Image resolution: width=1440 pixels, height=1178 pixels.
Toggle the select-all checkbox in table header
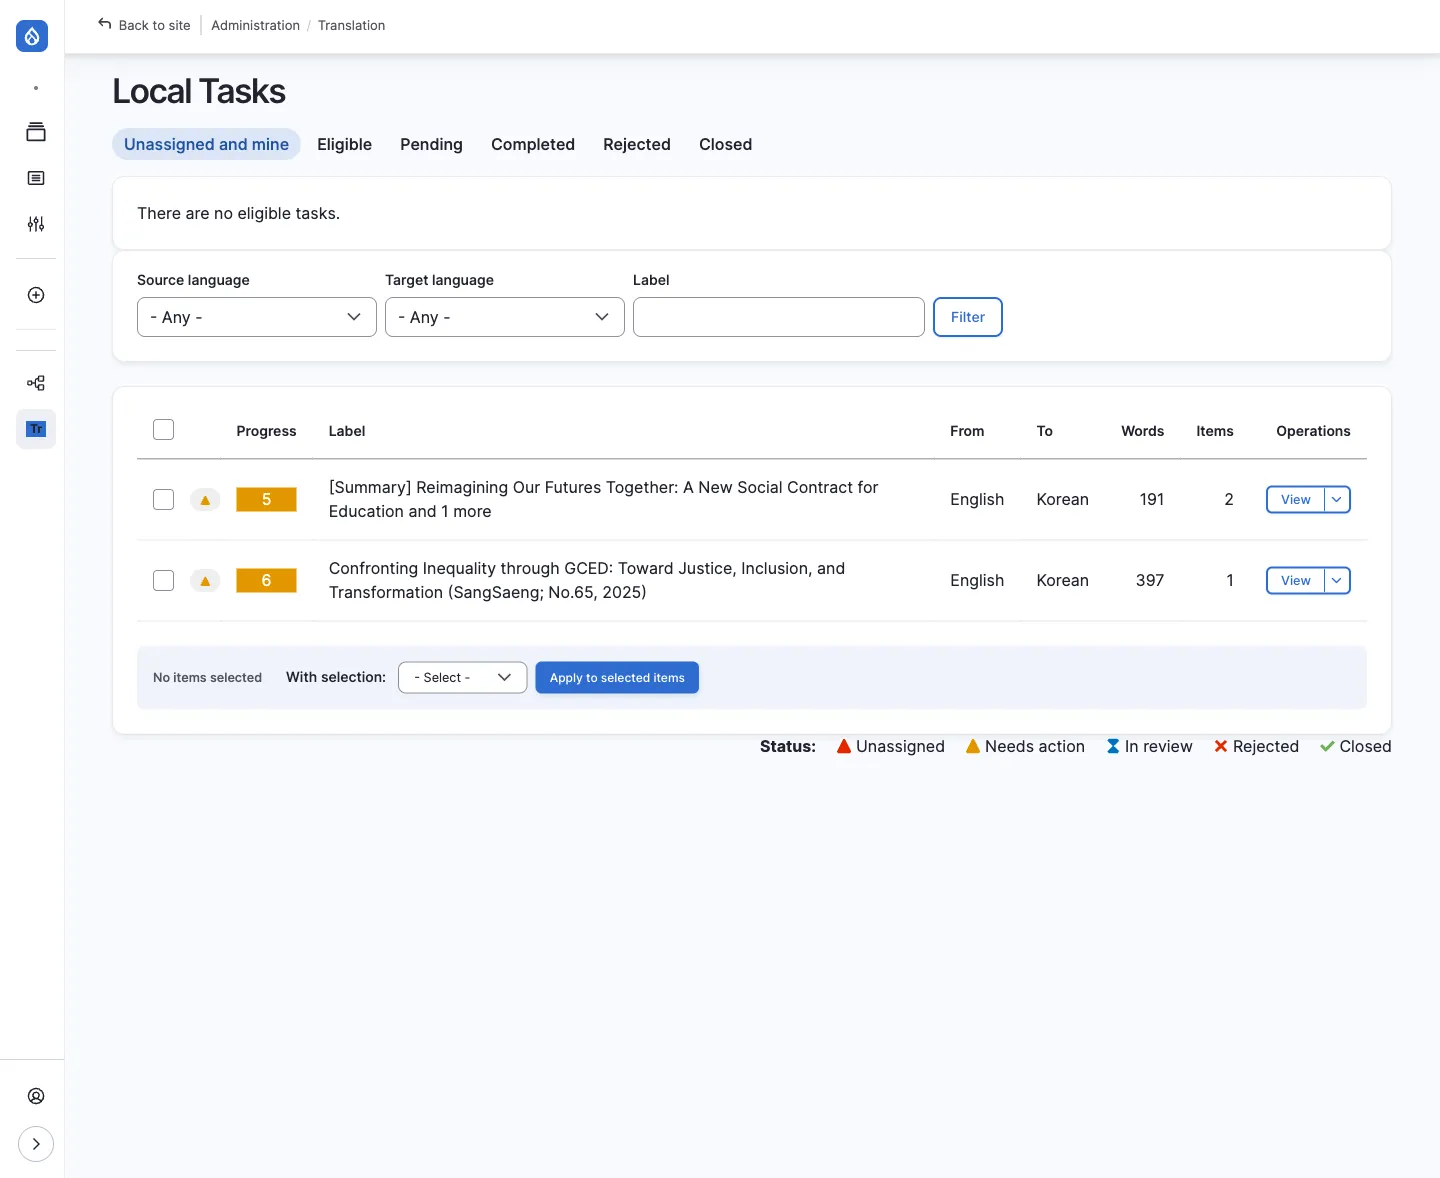click(x=164, y=430)
